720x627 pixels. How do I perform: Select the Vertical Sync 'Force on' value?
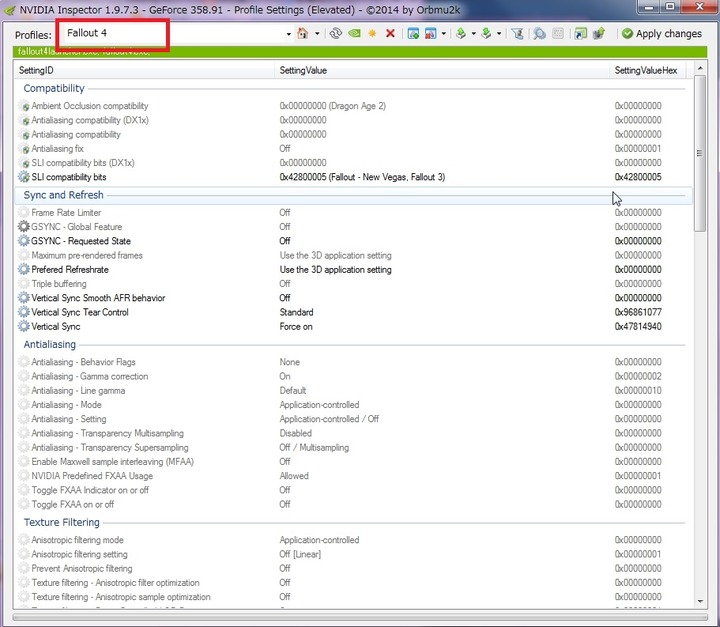[x=296, y=327]
